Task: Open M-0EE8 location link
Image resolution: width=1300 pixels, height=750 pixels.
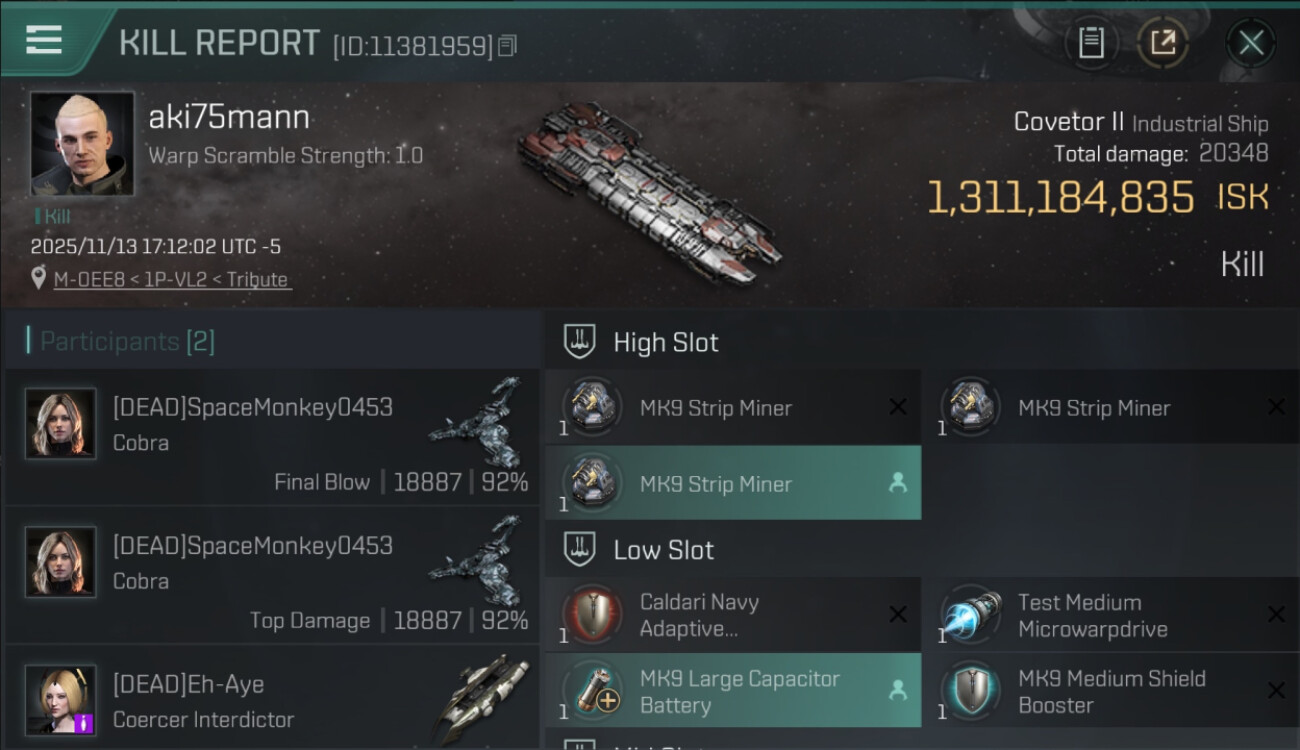Action: tap(91, 280)
